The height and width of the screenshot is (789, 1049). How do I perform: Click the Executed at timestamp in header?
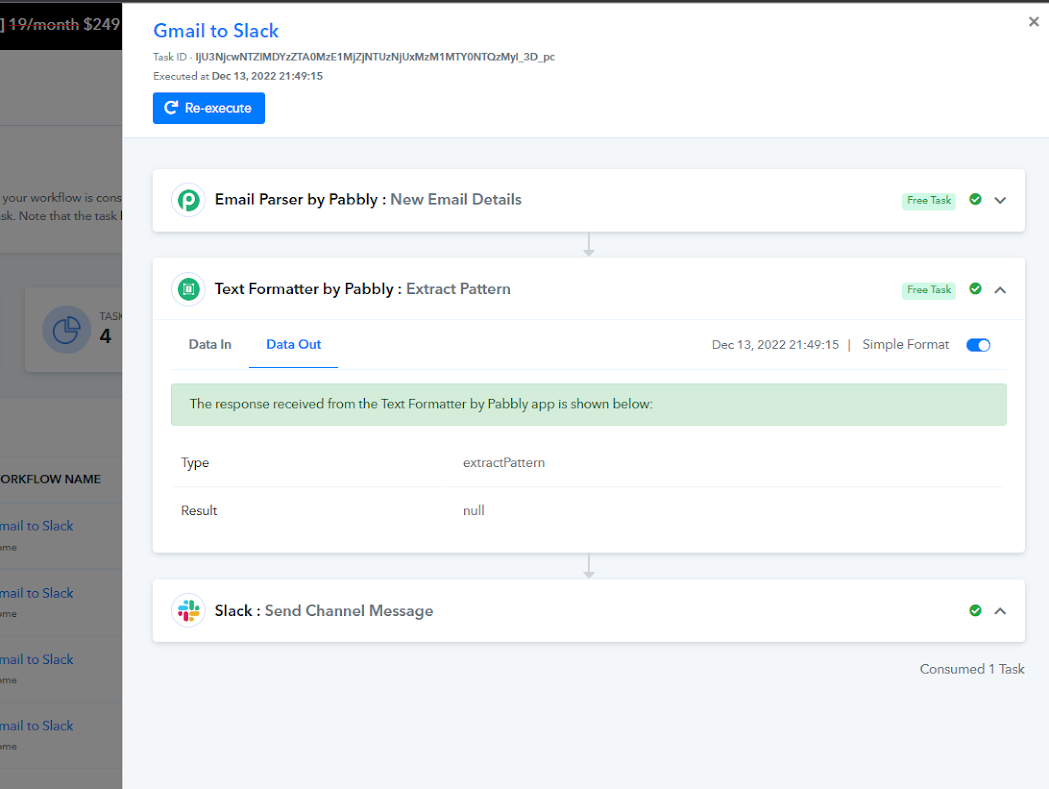267,76
